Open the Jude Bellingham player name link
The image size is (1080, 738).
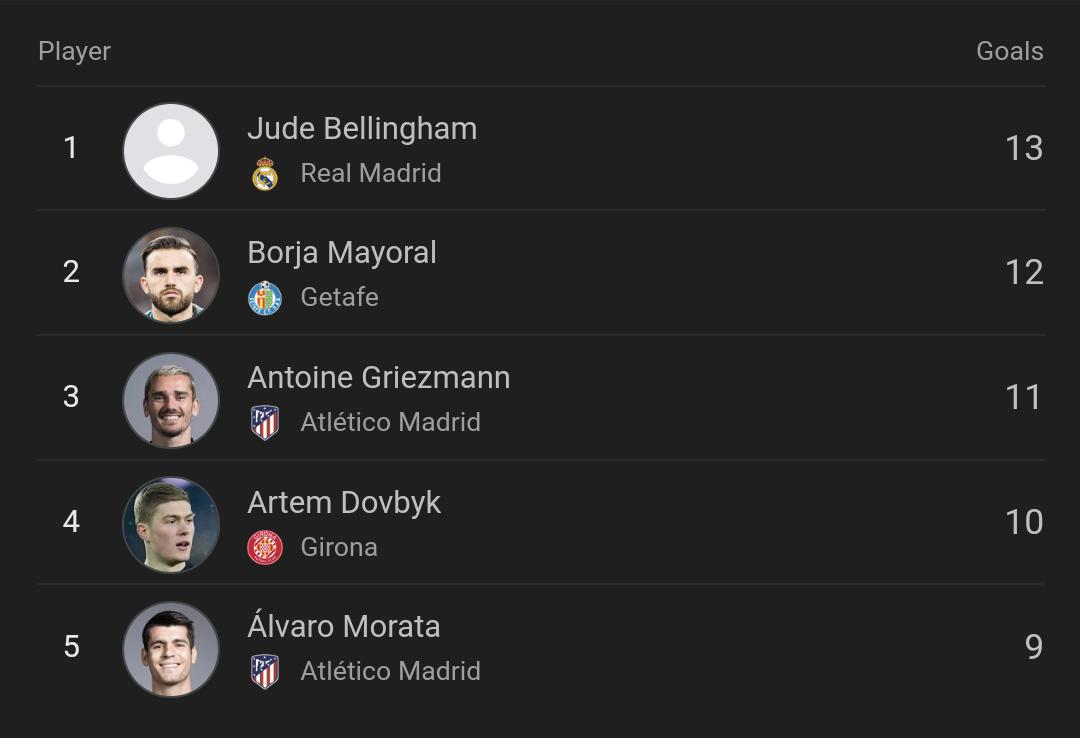(362, 129)
